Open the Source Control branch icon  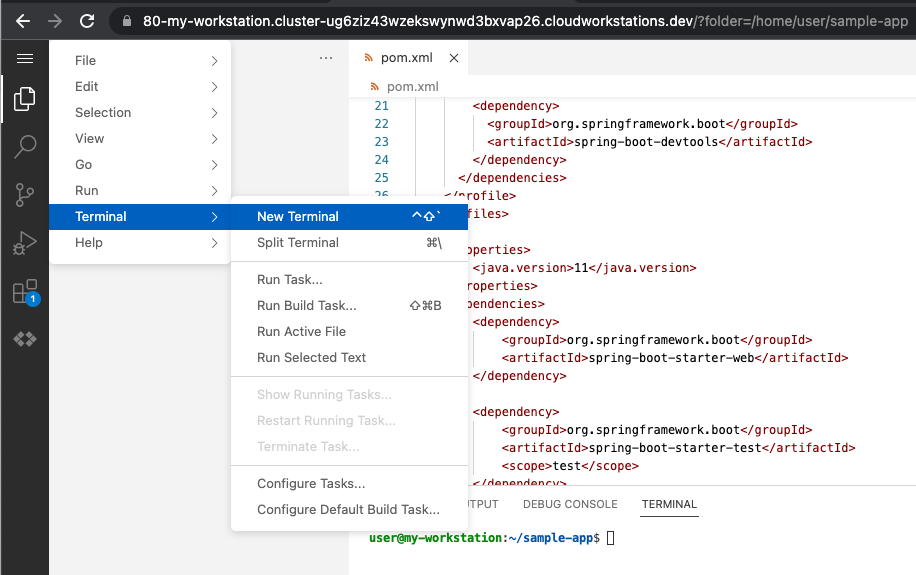25,195
